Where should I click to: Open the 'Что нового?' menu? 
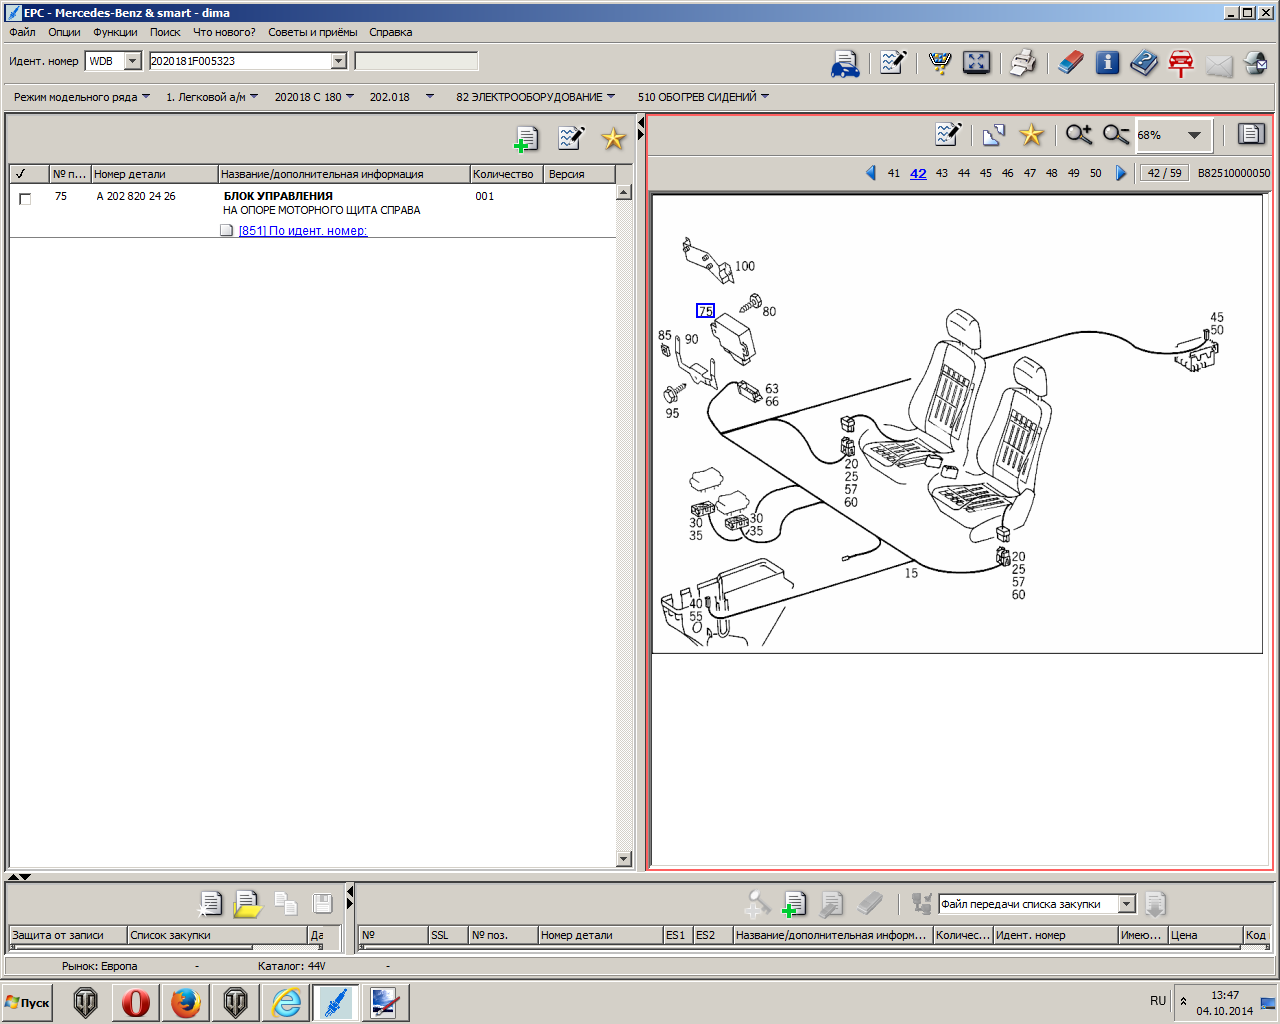224,32
